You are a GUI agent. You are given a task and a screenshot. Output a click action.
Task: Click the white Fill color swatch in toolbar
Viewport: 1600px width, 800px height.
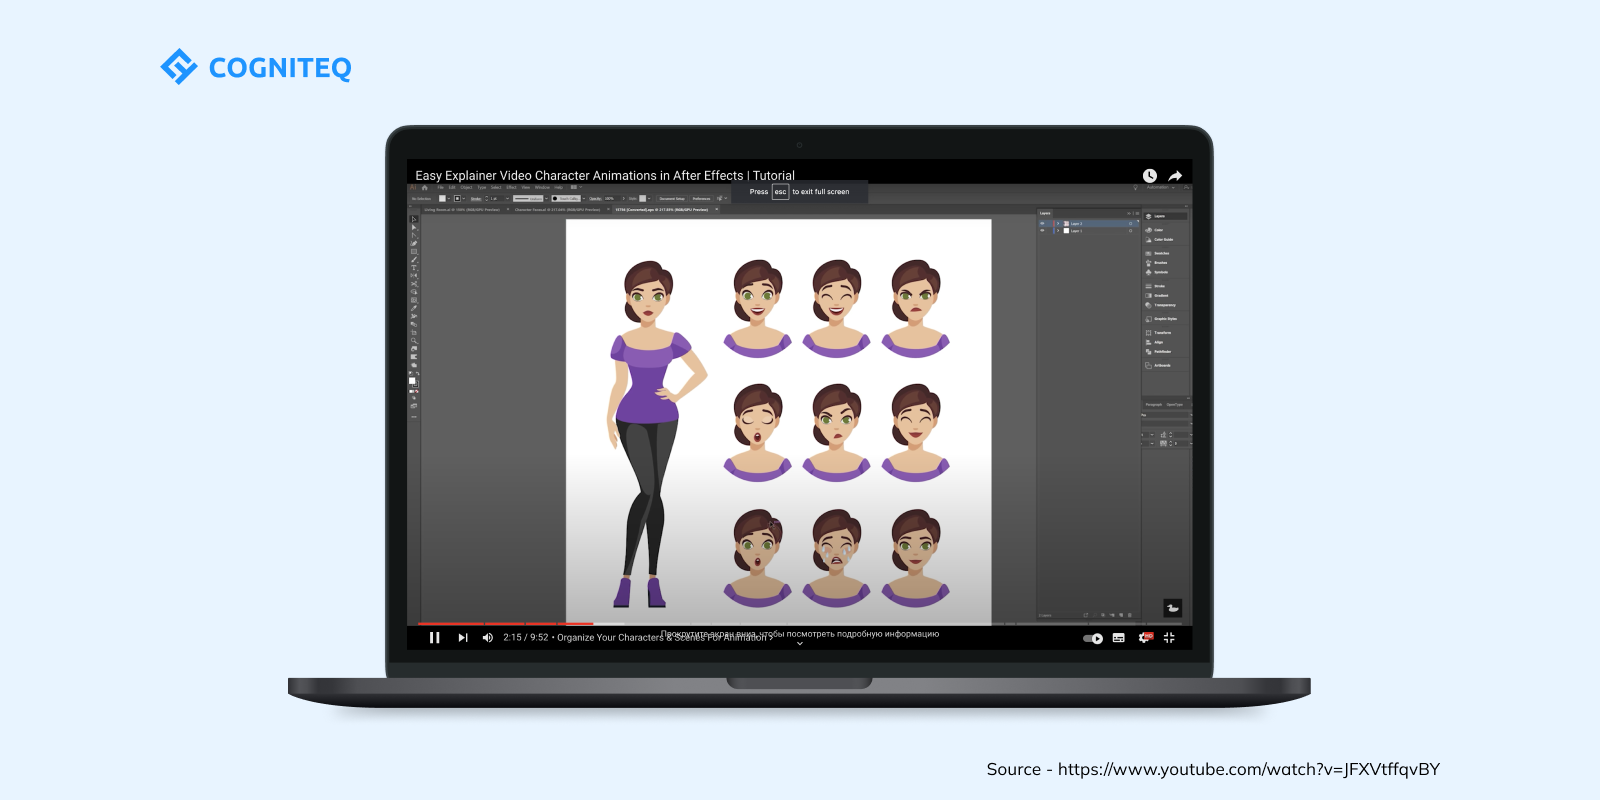point(412,381)
